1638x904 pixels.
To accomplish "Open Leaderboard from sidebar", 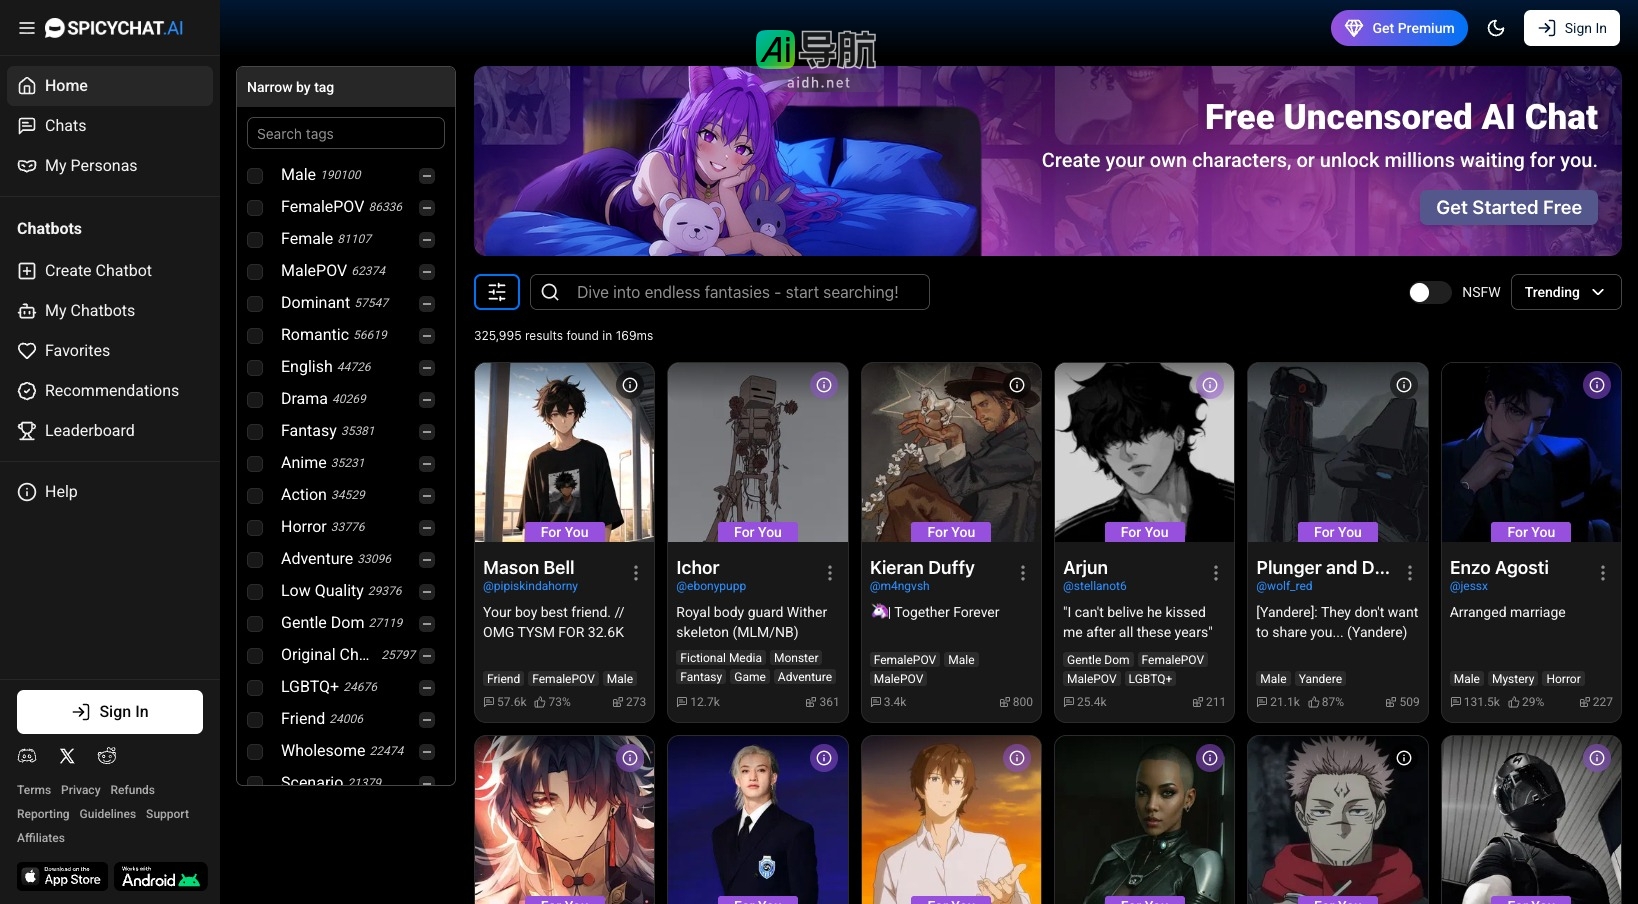I will click(x=89, y=431).
